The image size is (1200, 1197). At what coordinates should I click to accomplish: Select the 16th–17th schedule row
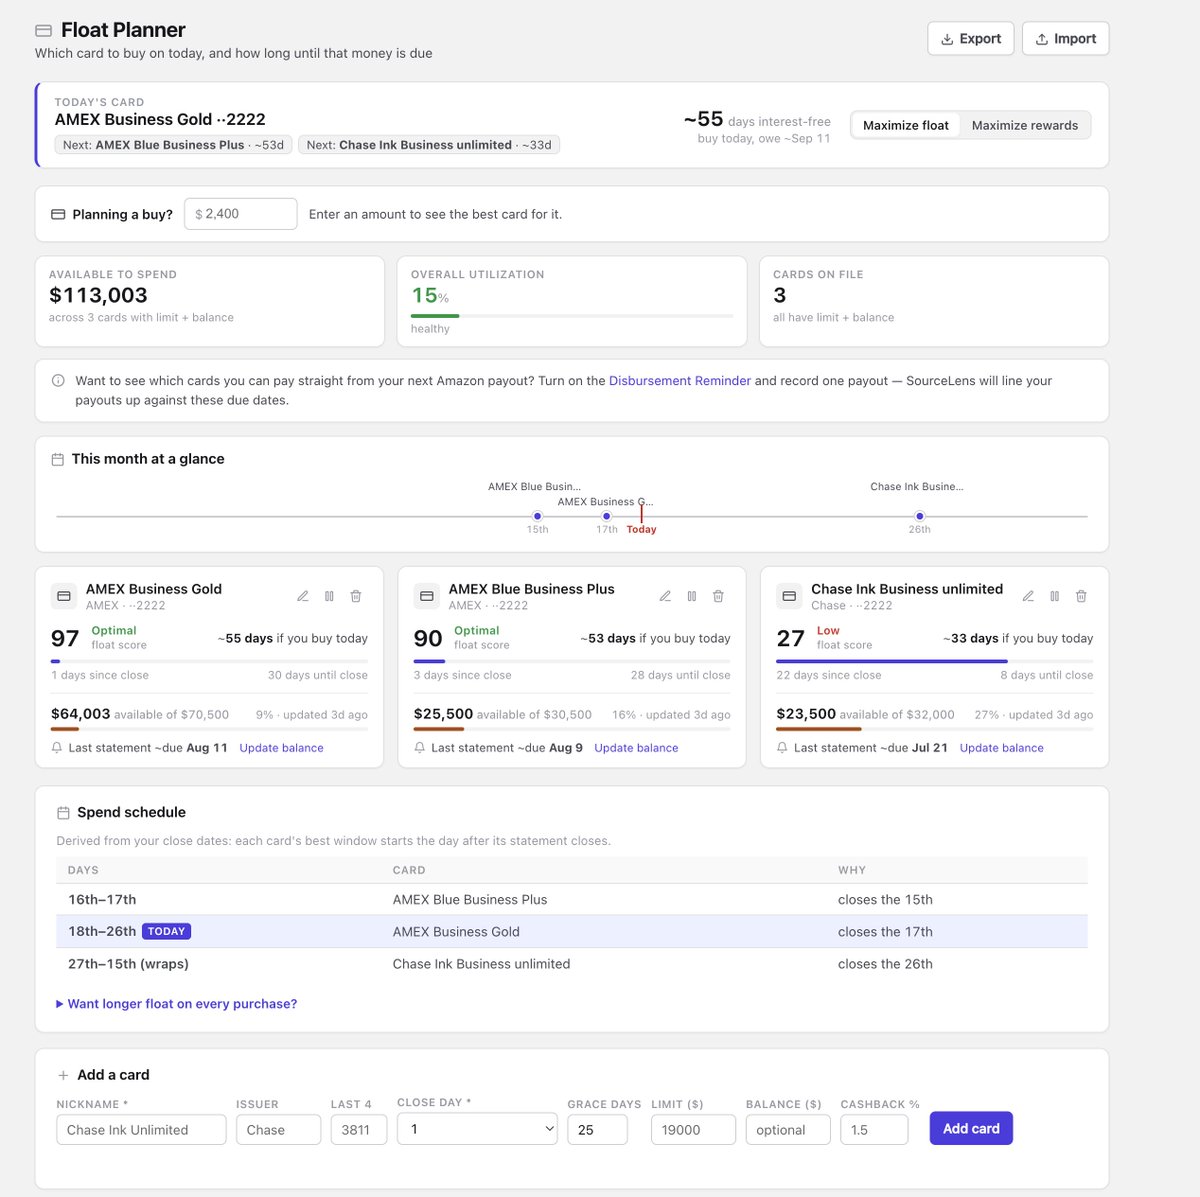coord(572,900)
